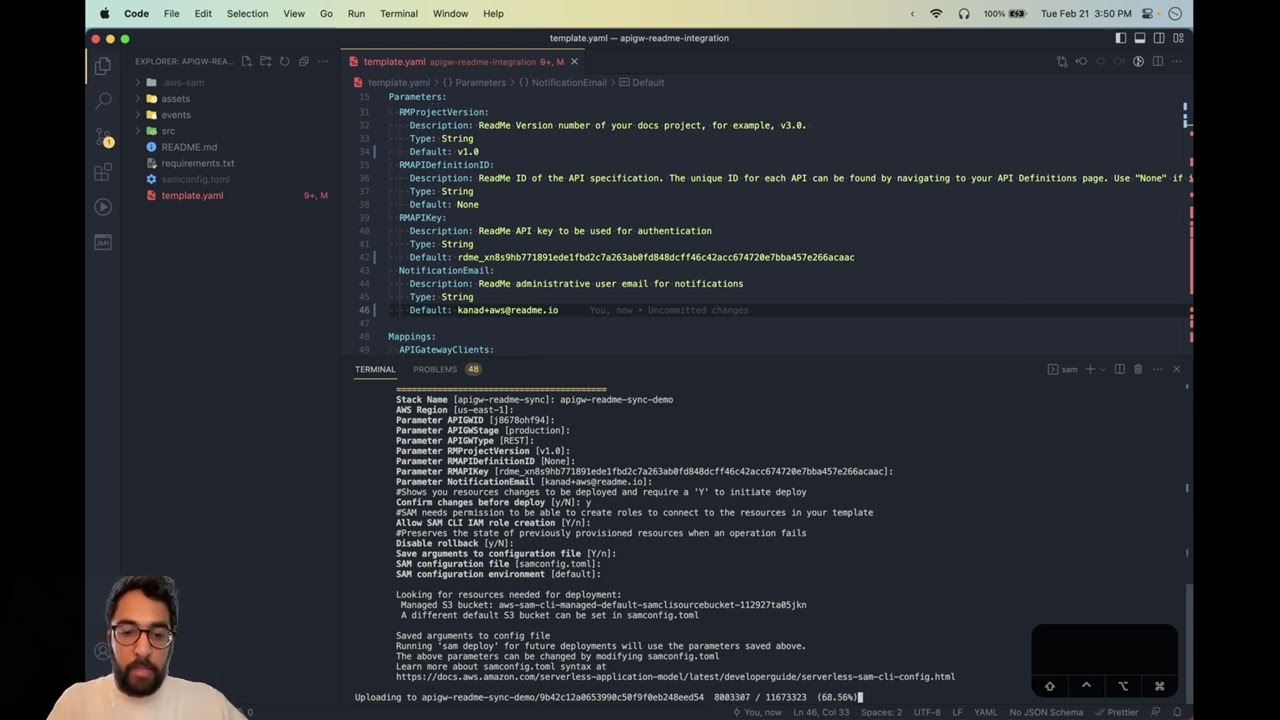
Task: Click Prettier status bar item
Action: point(1116,712)
